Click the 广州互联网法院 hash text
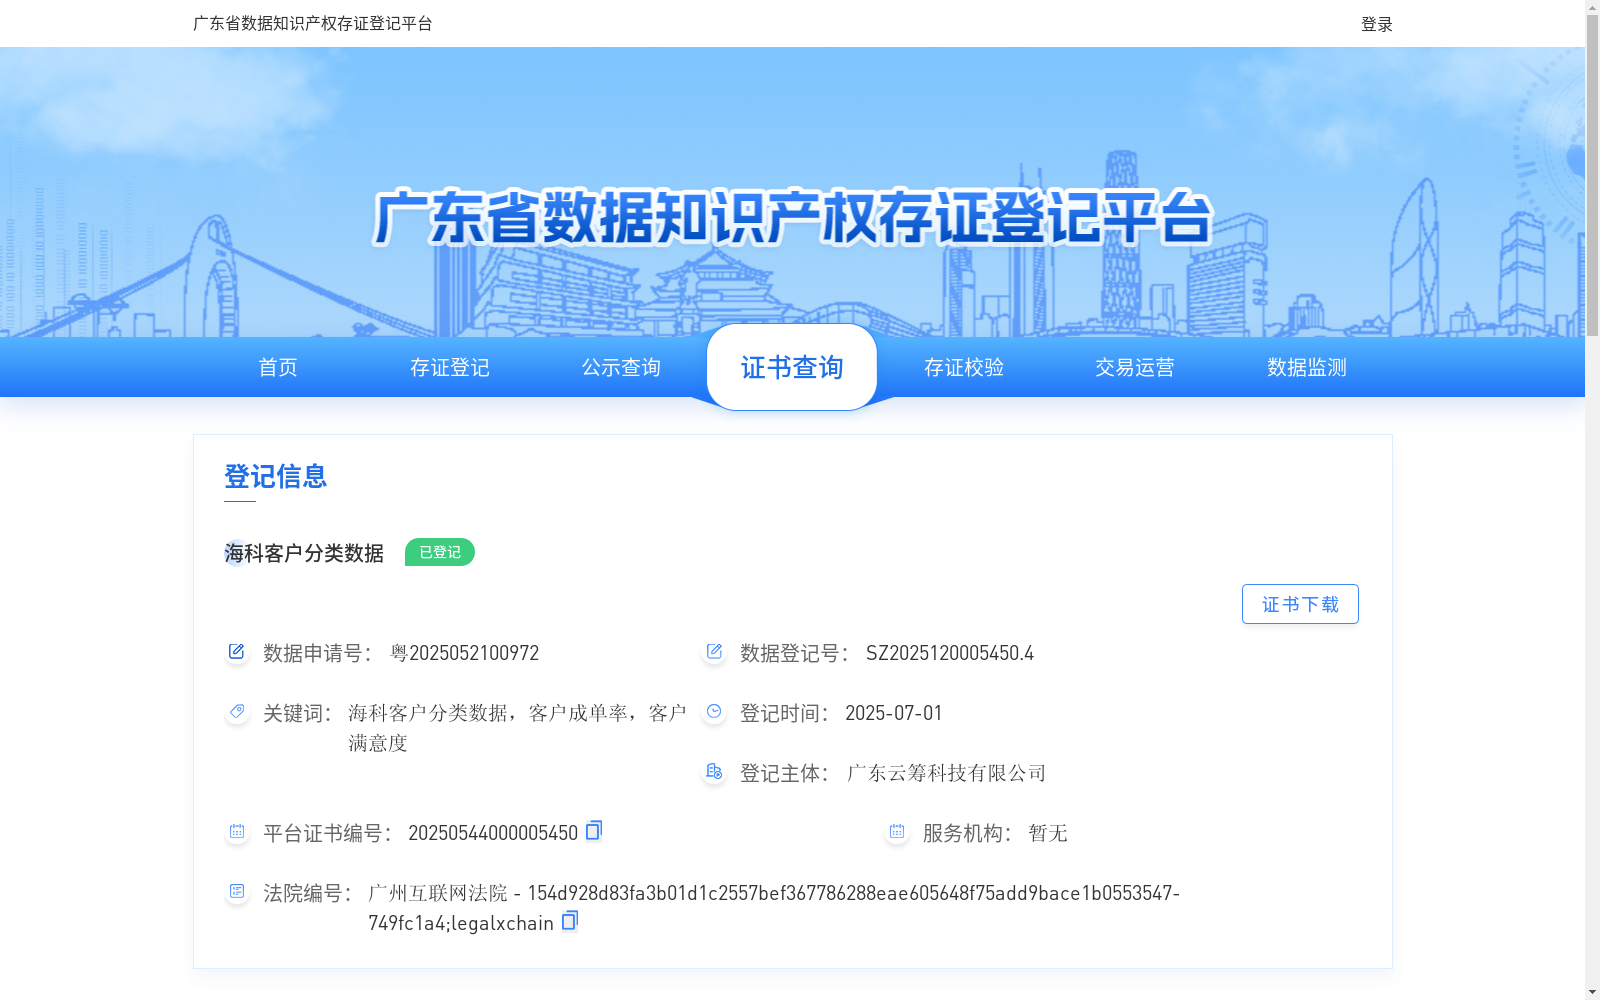Viewport: 1600px width, 1000px height. tap(774, 908)
